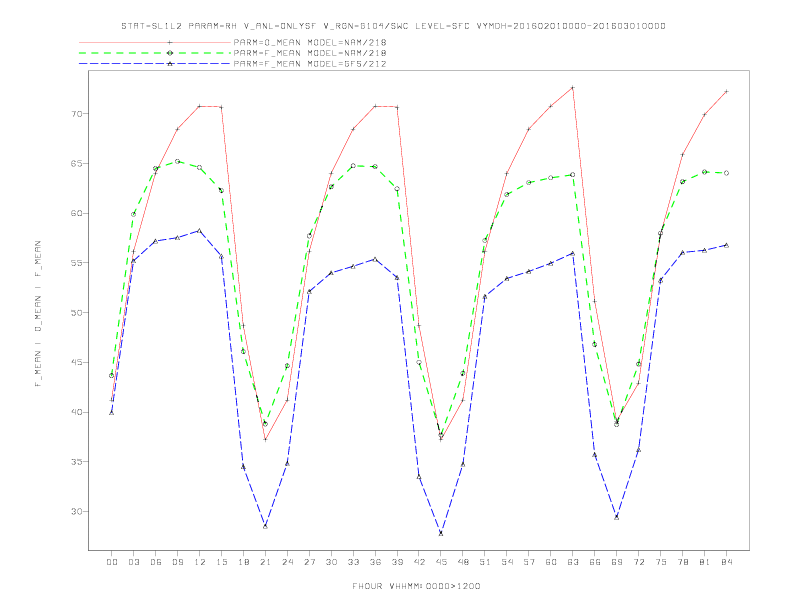The width and height of the screenshot is (792, 612).
Task: Click x-axis forecast hour 72
Action: [x=639, y=562]
